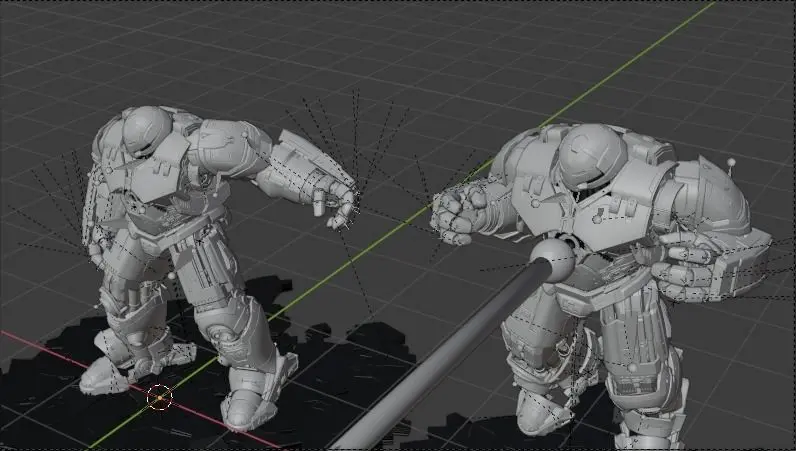Select the right robot's helmet

pyautogui.click(x=592, y=157)
